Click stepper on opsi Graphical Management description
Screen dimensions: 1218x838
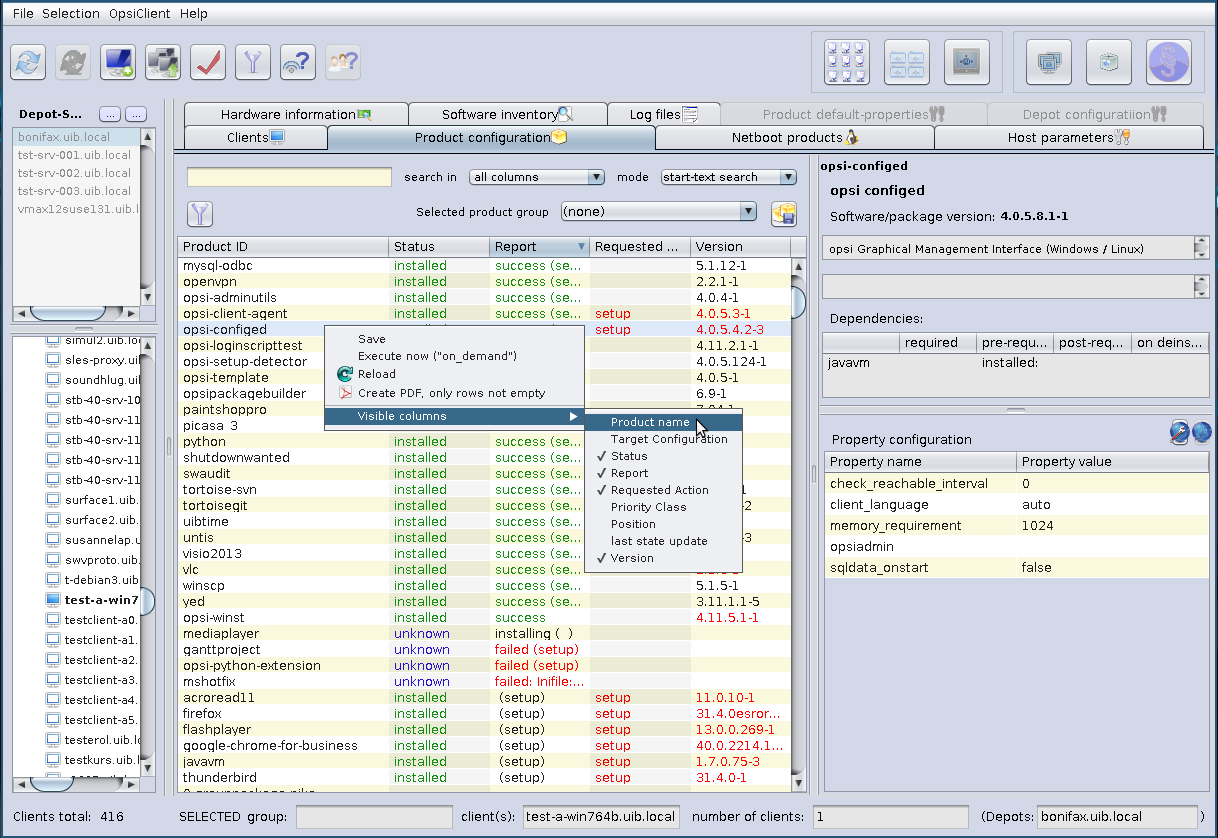1201,248
